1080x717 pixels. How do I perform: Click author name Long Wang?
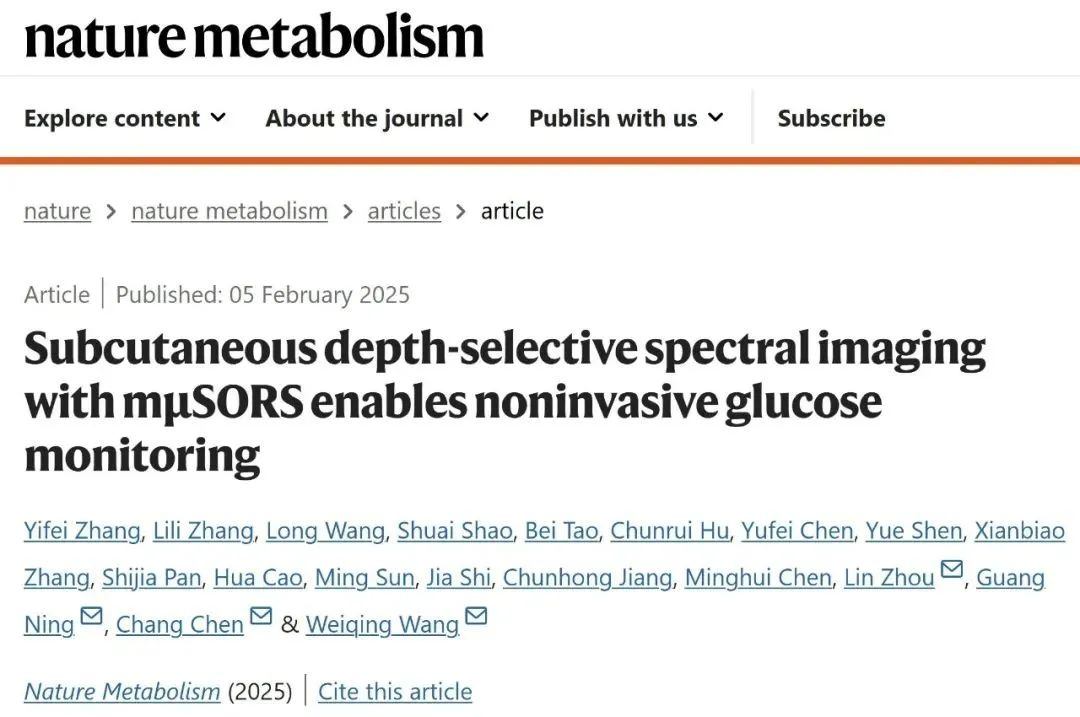[325, 531]
